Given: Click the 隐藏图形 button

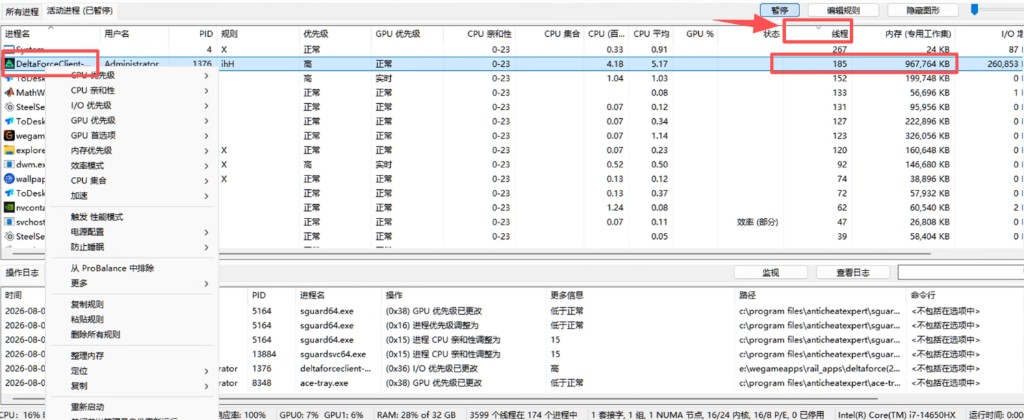Looking at the screenshot, I should (923, 10).
